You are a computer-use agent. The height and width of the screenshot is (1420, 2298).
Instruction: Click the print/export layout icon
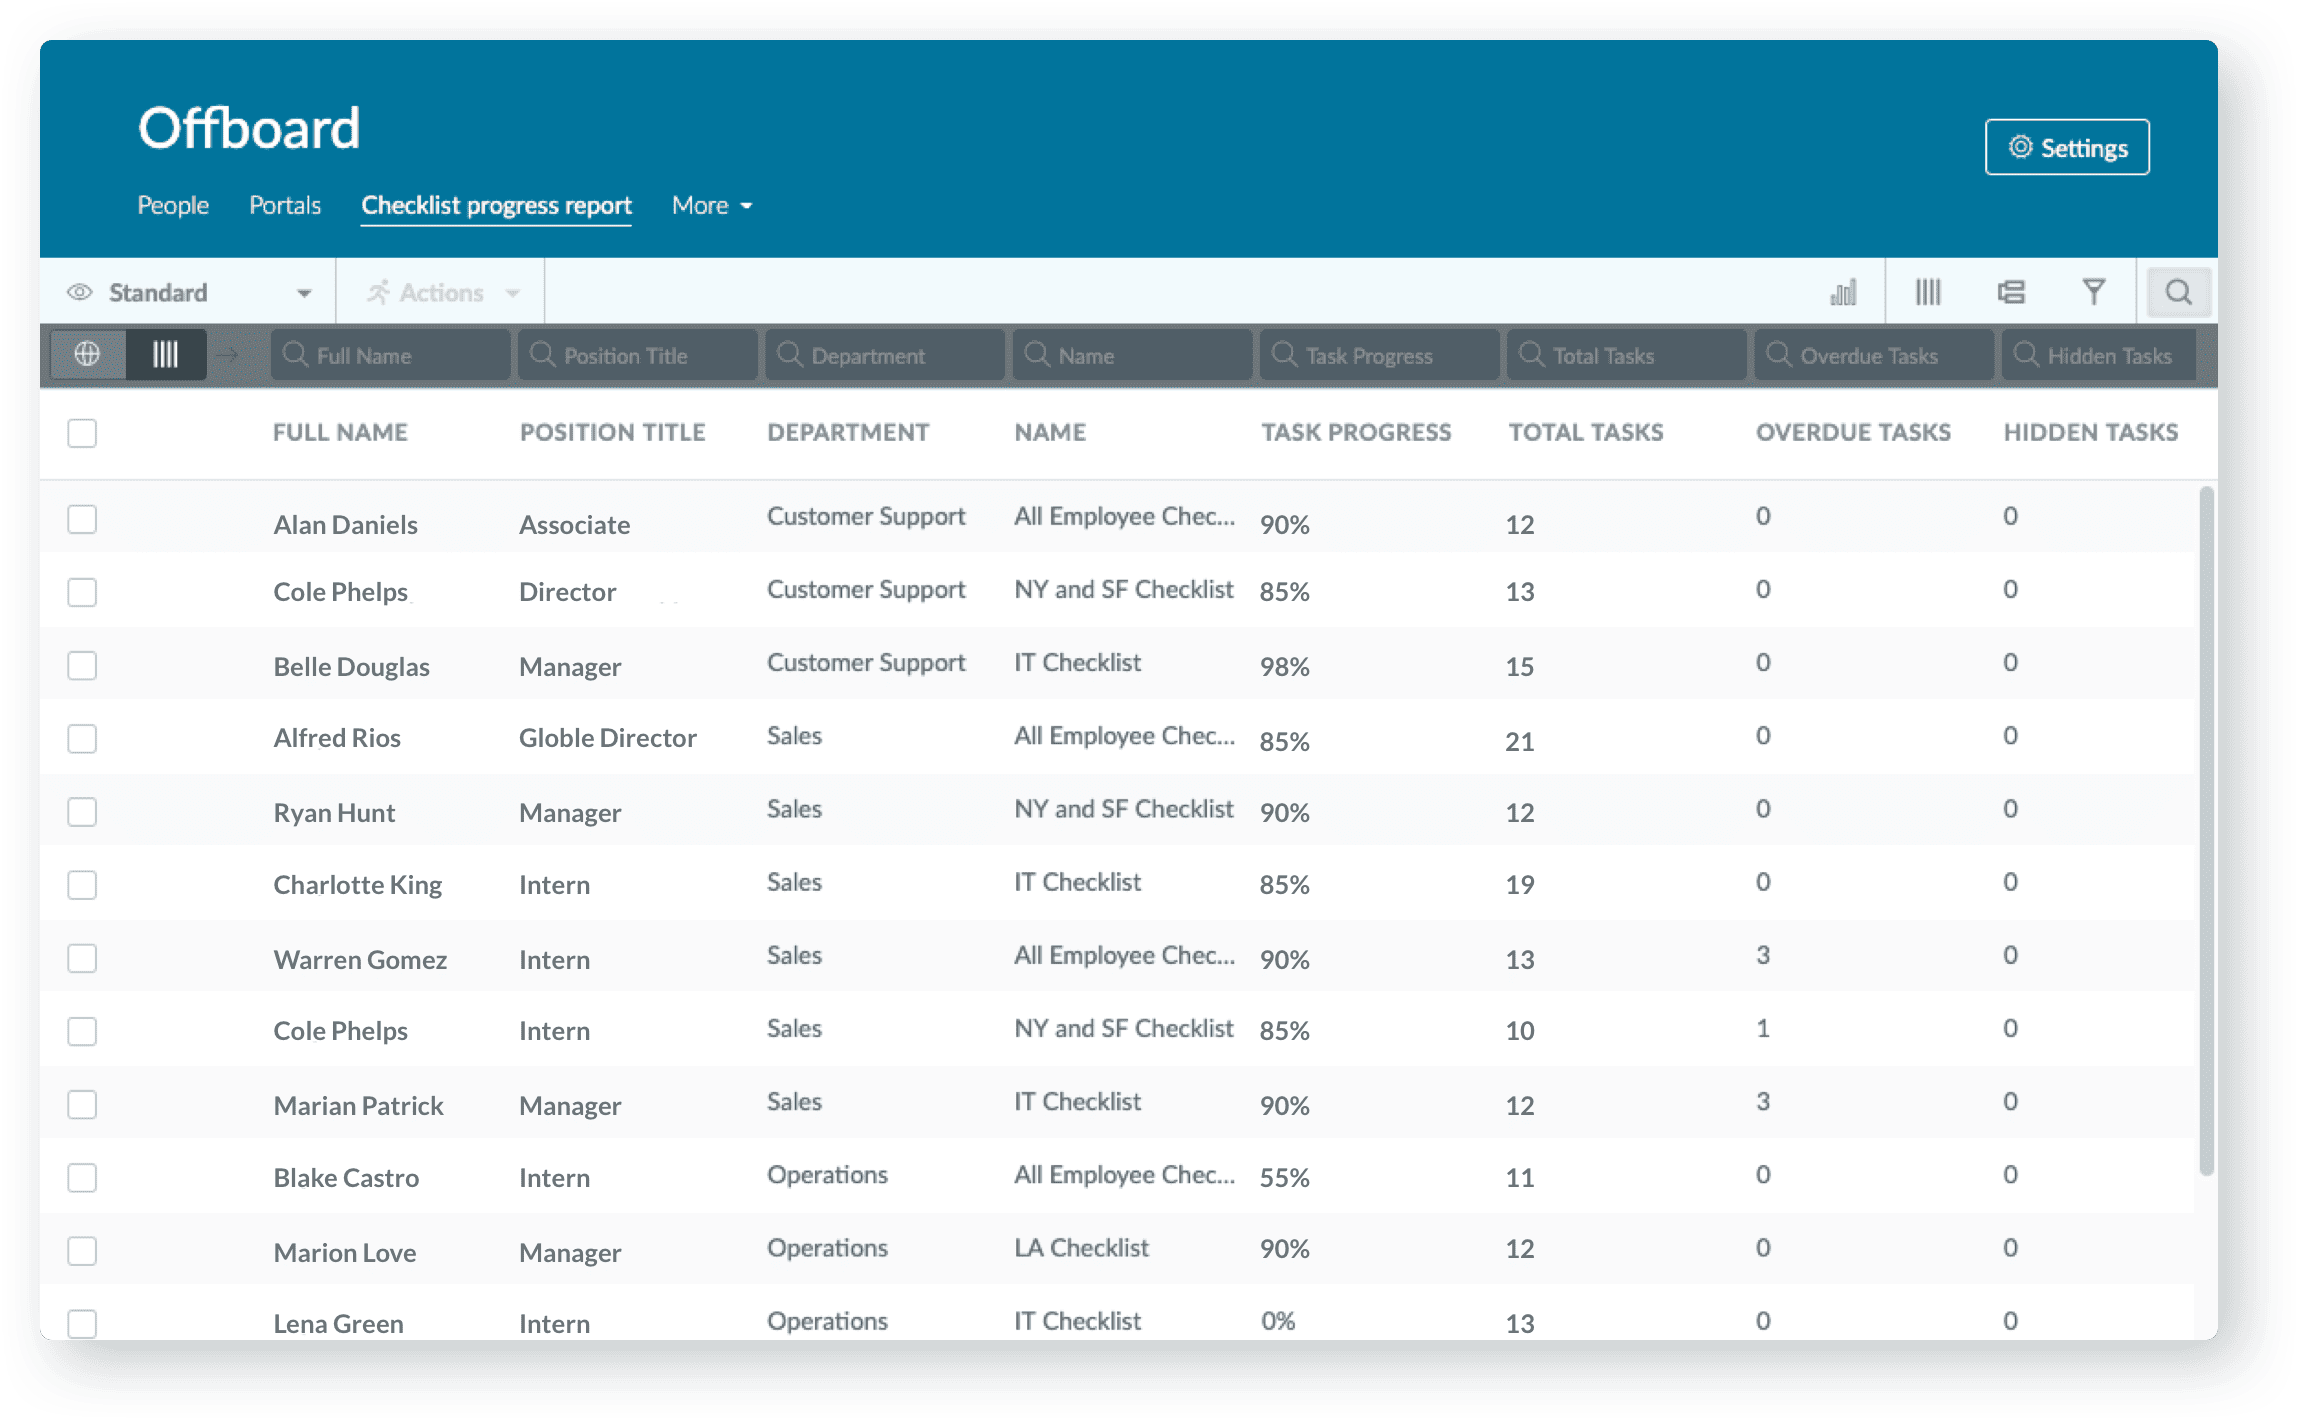[x=2011, y=292]
